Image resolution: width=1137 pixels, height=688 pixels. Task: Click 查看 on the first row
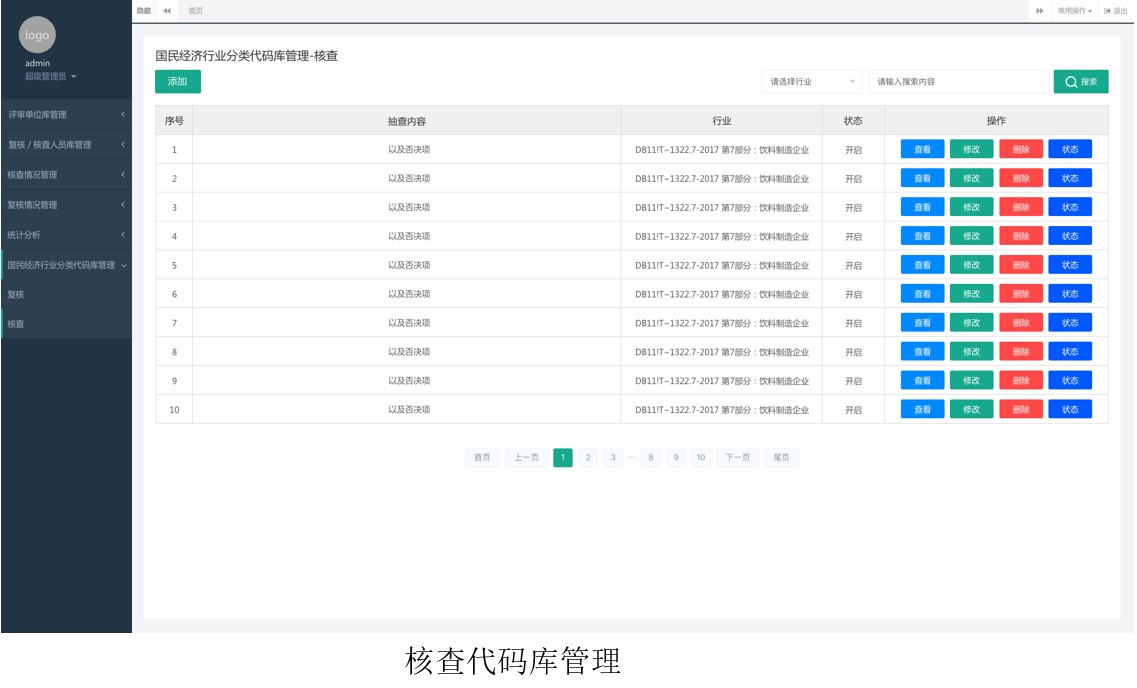coord(922,149)
